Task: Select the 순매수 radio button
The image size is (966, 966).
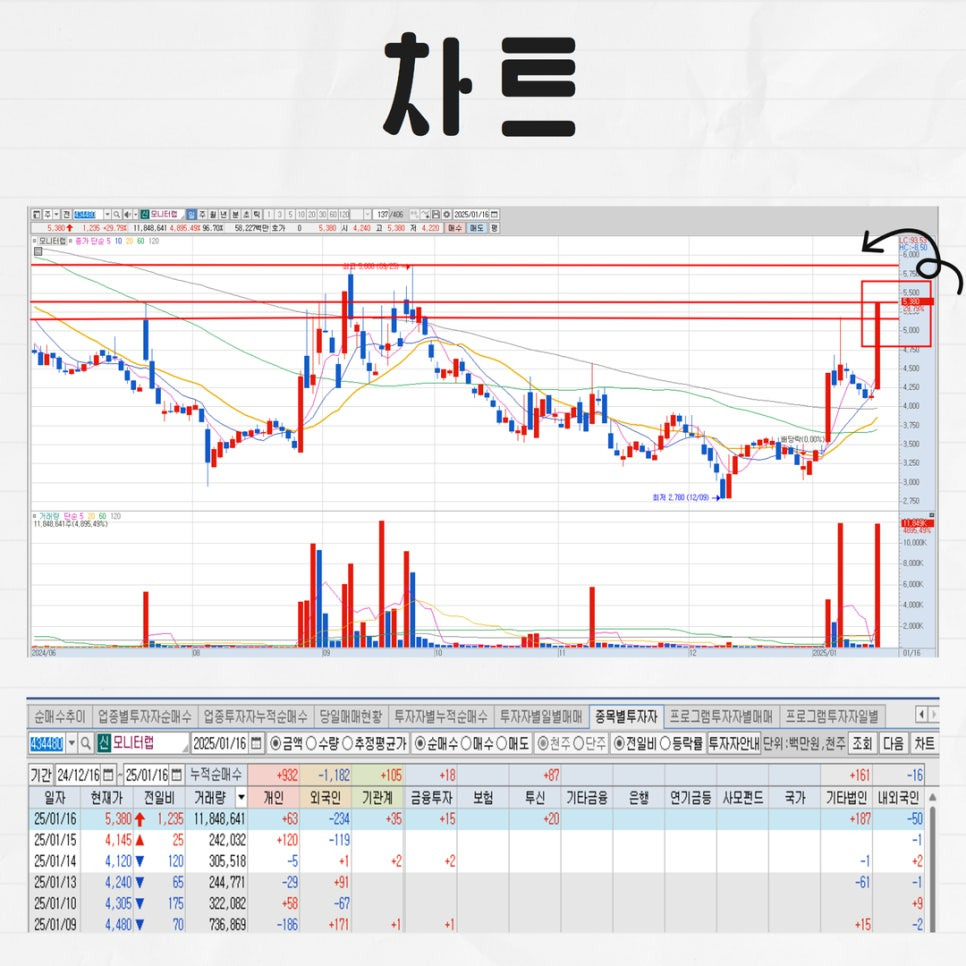Action: (420, 744)
